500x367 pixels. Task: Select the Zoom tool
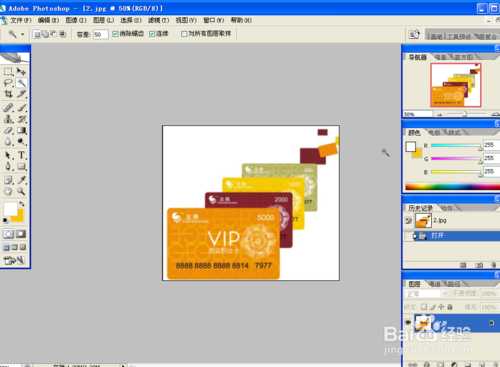point(21,191)
